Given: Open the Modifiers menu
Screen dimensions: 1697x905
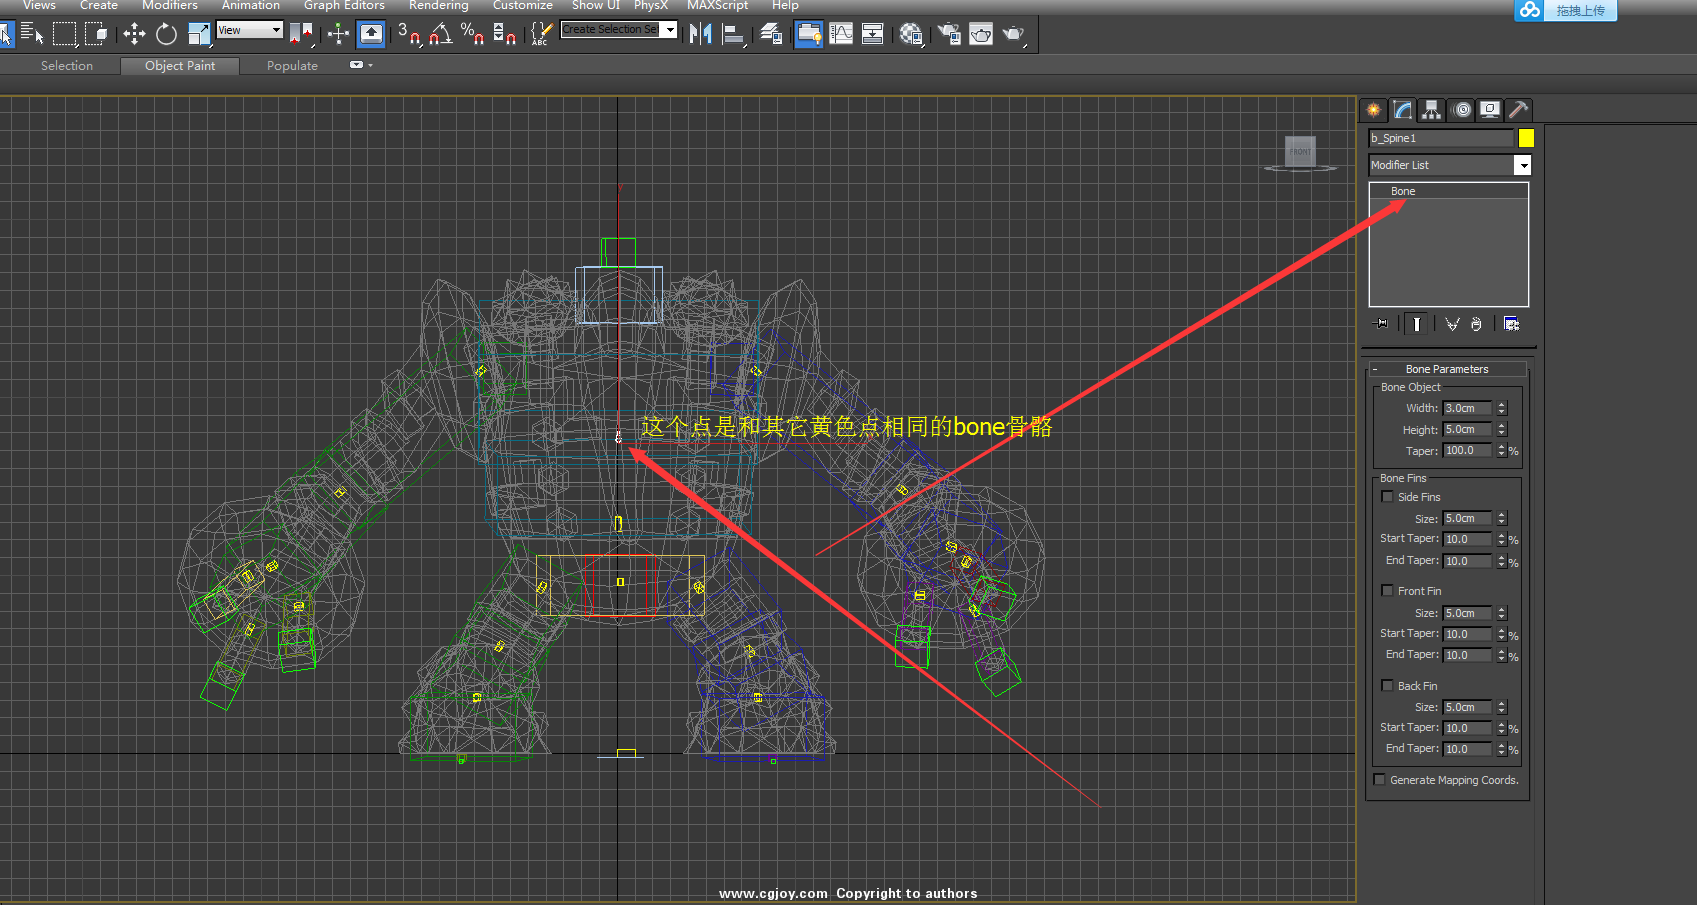Looking at the screenshot, I should click(x=170, y=6).
